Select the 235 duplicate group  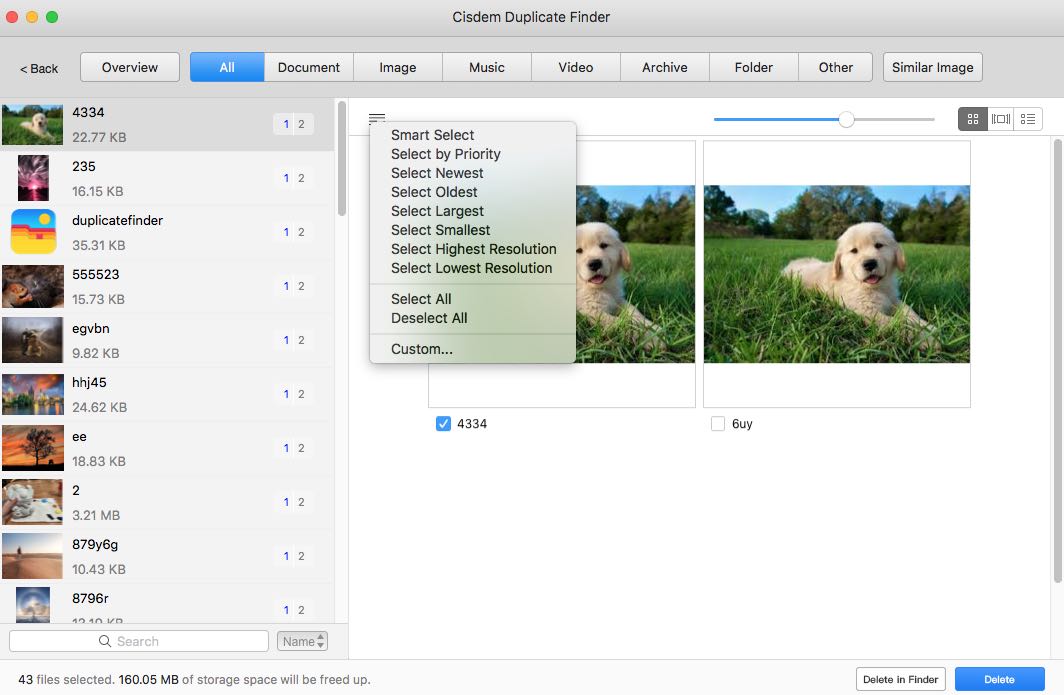point(167,179)
